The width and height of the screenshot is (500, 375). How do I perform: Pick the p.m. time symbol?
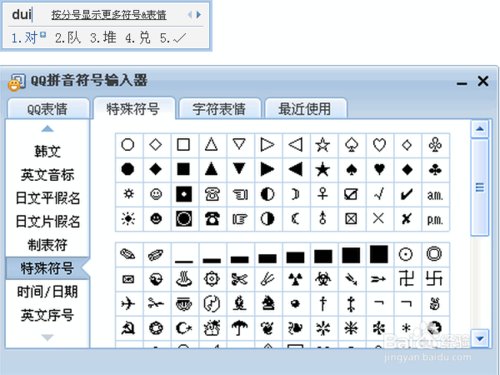[x=435, y=220]
